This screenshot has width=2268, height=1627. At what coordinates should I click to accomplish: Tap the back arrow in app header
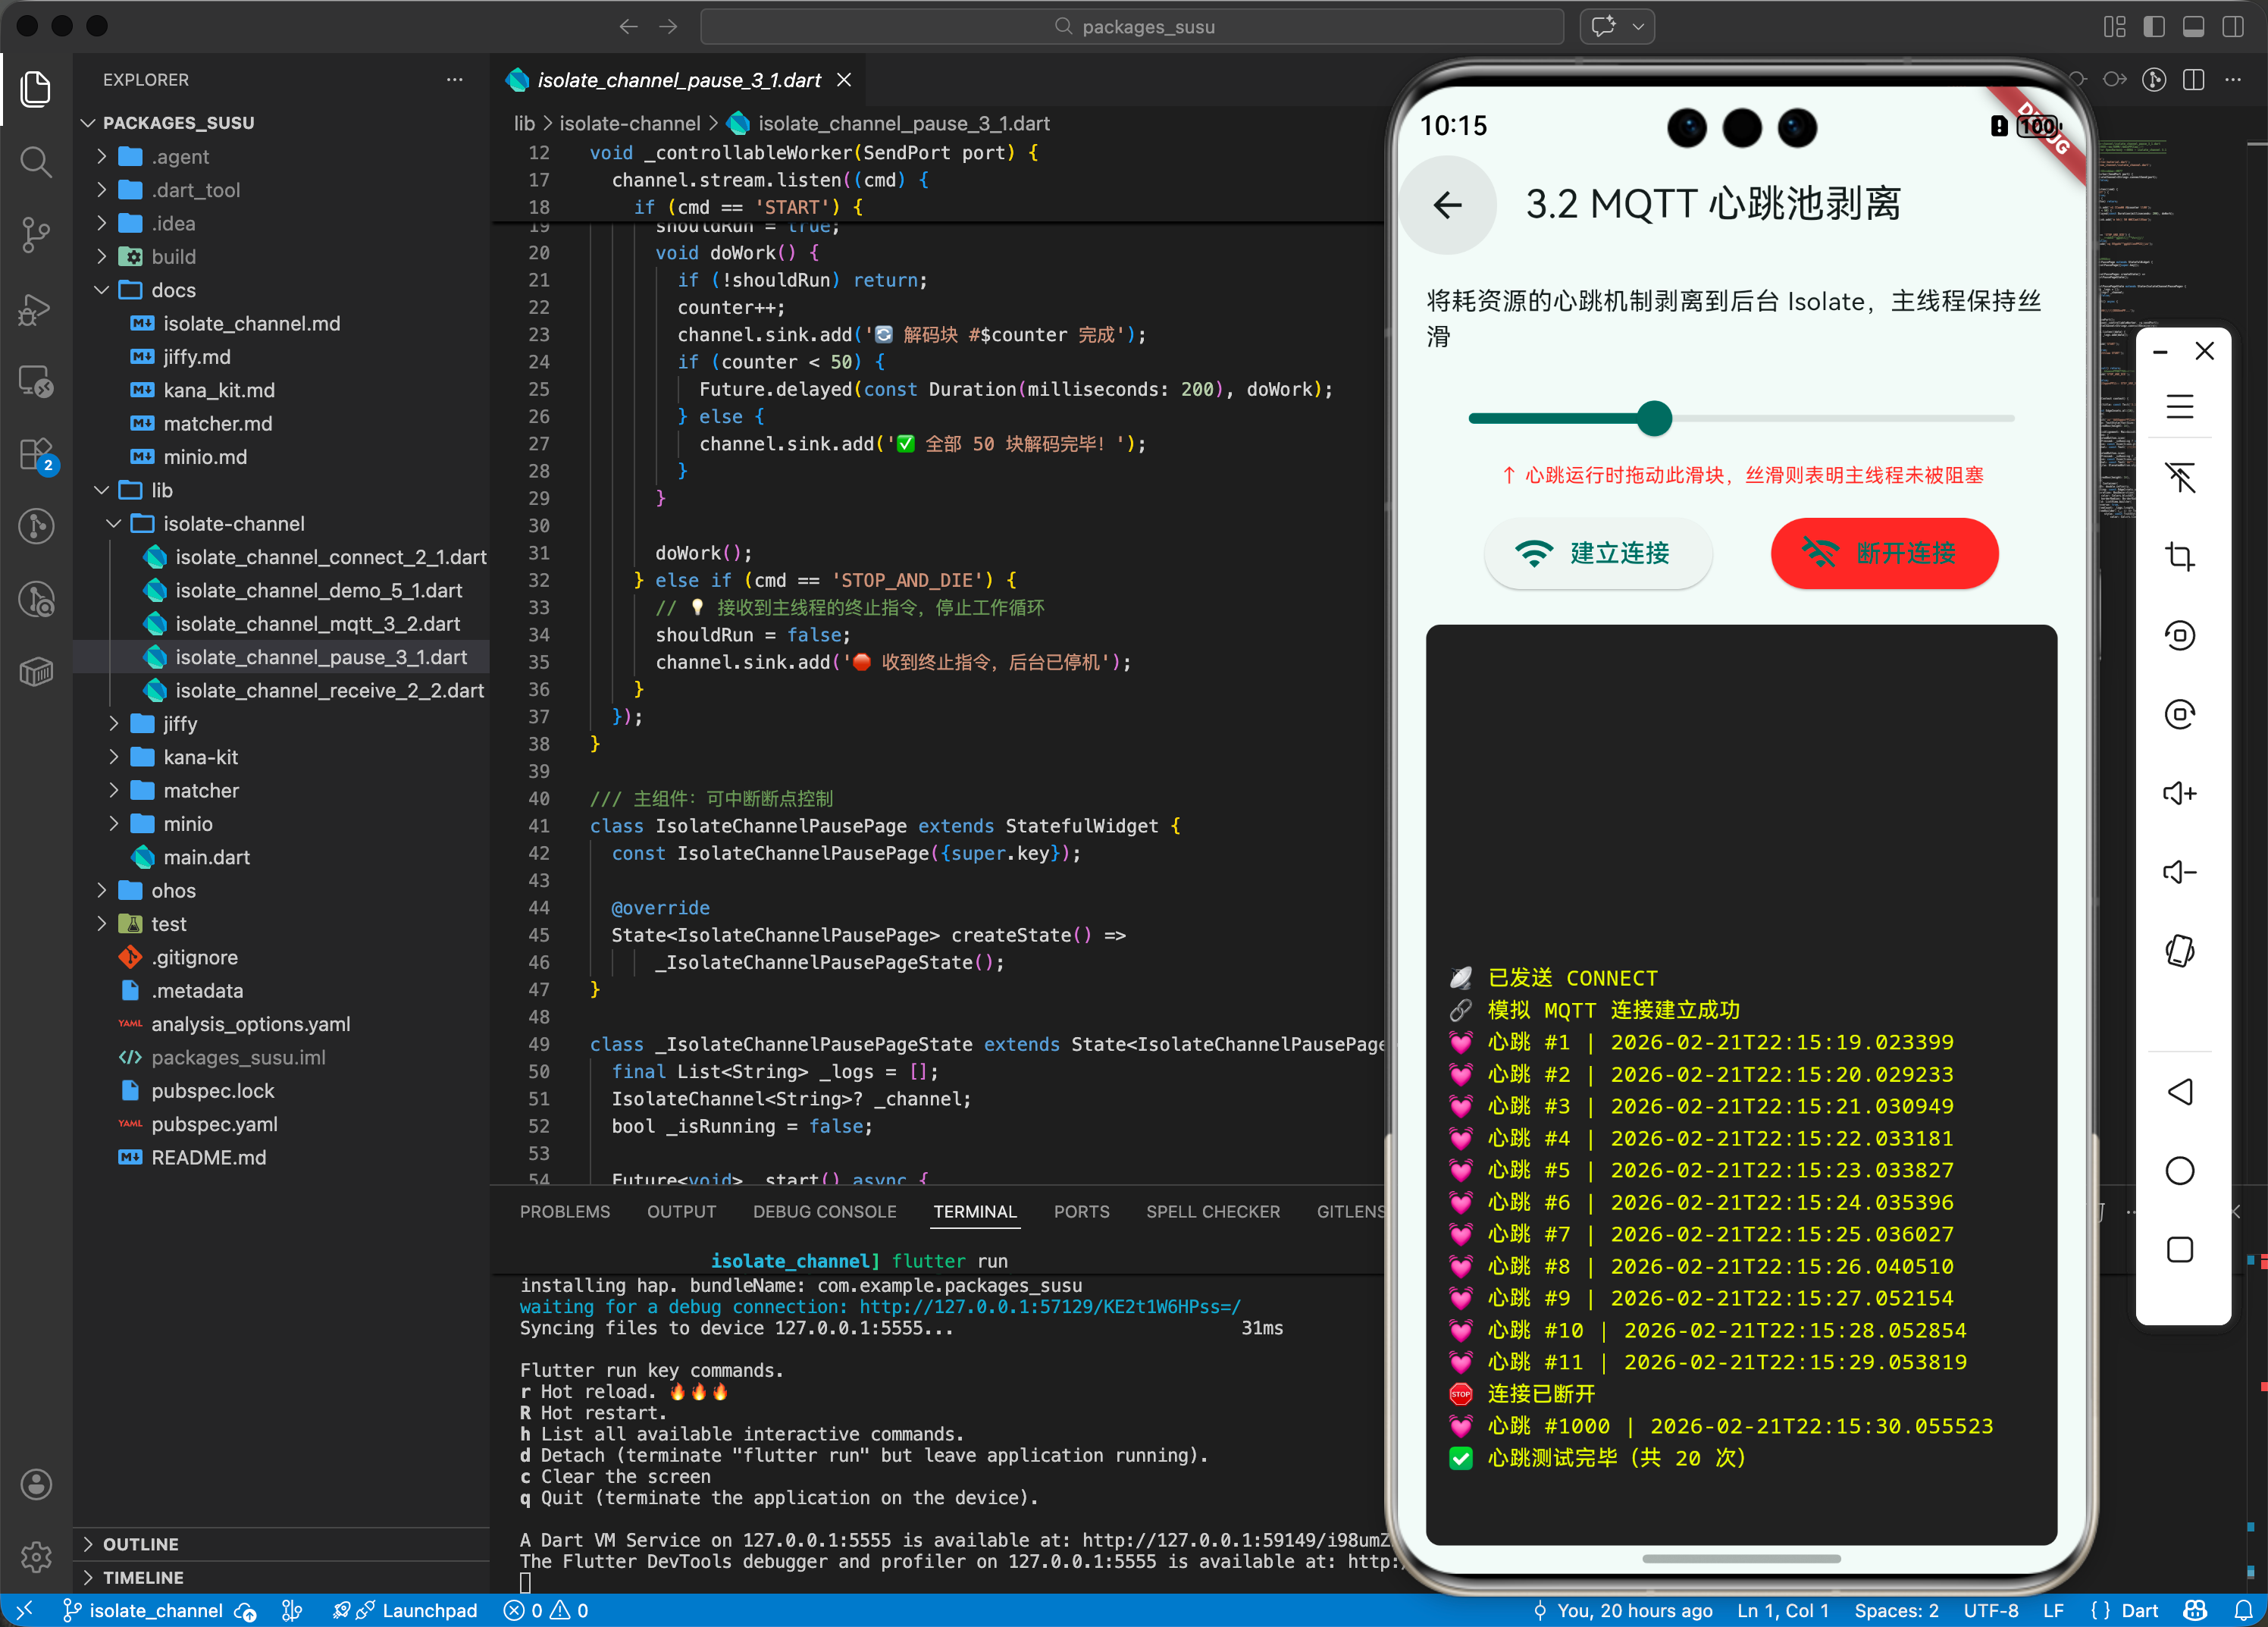[1447, 205]
